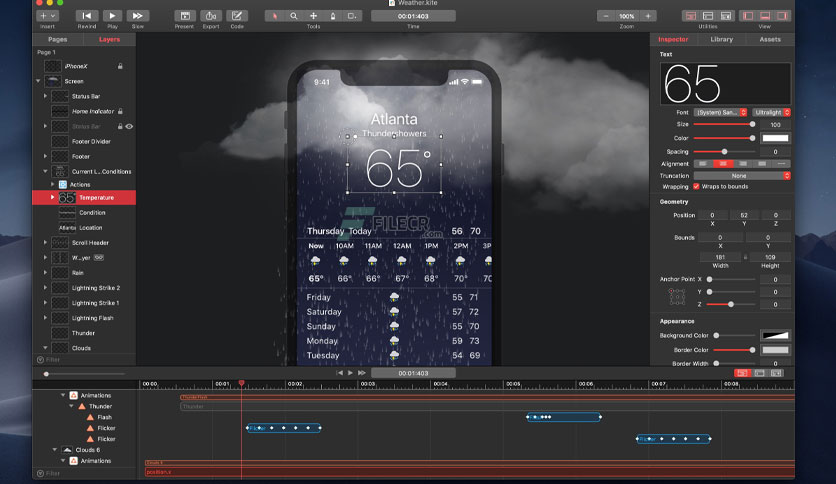Screen dimensions: 836x484
Task: Open the Truncation dropdown
Action: tap(742, 176)
